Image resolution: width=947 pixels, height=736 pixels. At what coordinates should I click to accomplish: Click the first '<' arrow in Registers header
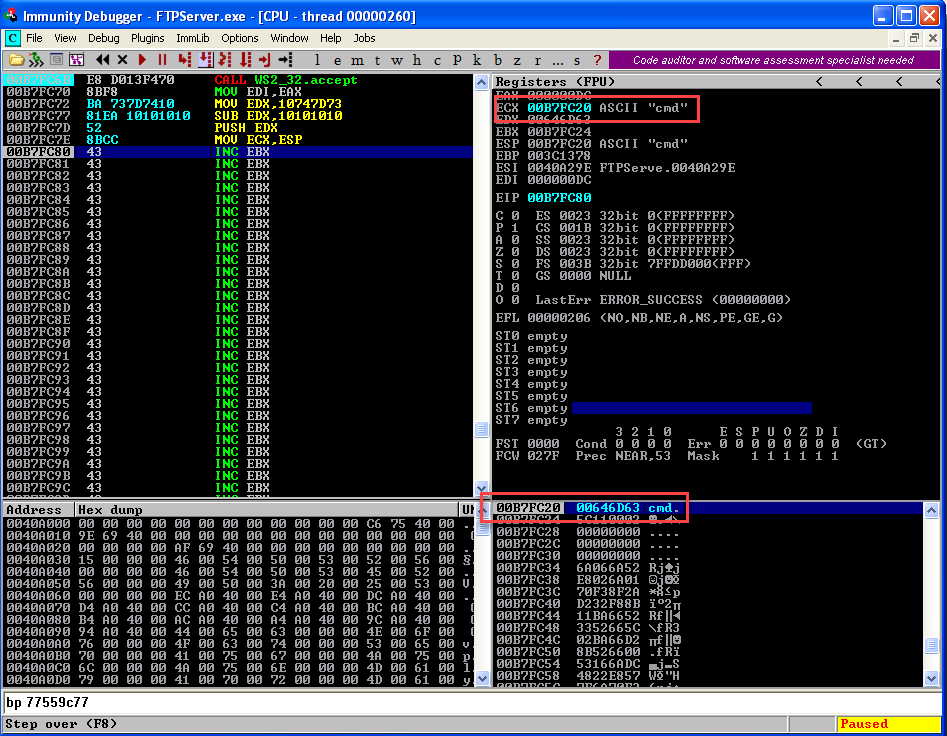point(819,82)
